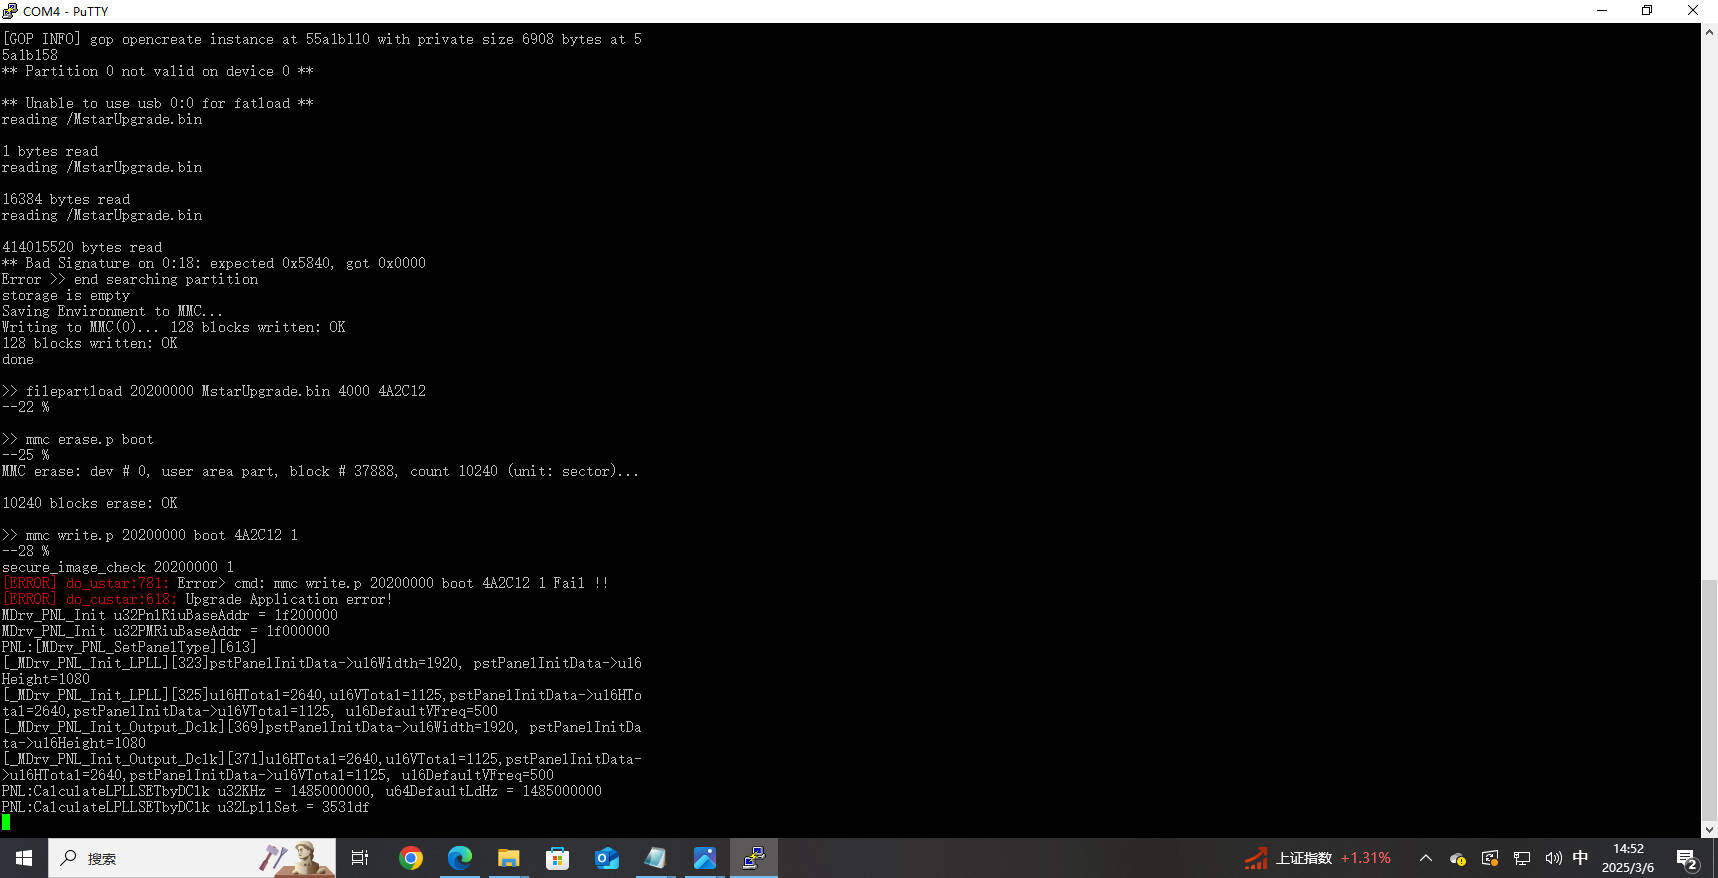
Task: Click the 'u32Lpl1Set = 3531df' line
Action: 186,807
